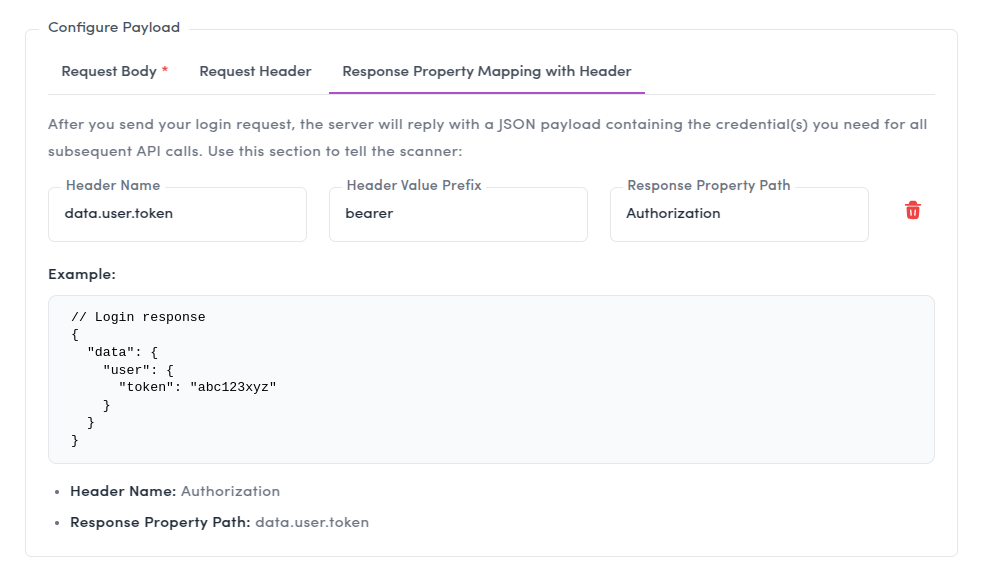Click the Example: heading
Viewport: 984px width, 582px height.
tap(82, 274)
